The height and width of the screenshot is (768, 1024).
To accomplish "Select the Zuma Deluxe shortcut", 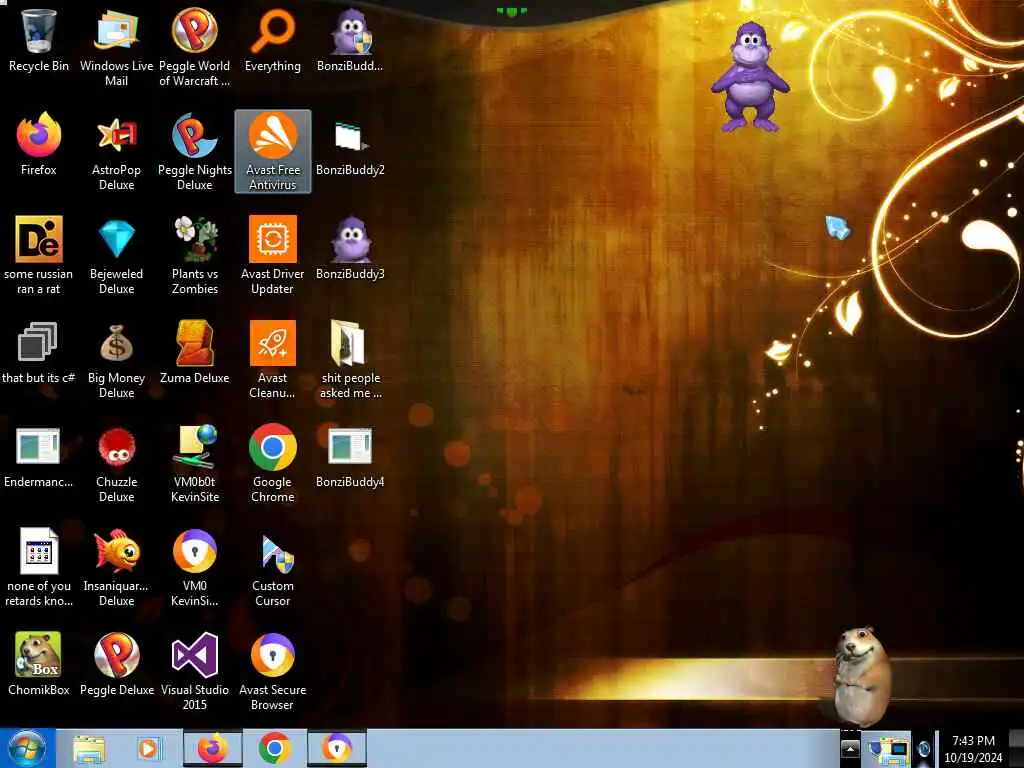I will pos(195,353).
